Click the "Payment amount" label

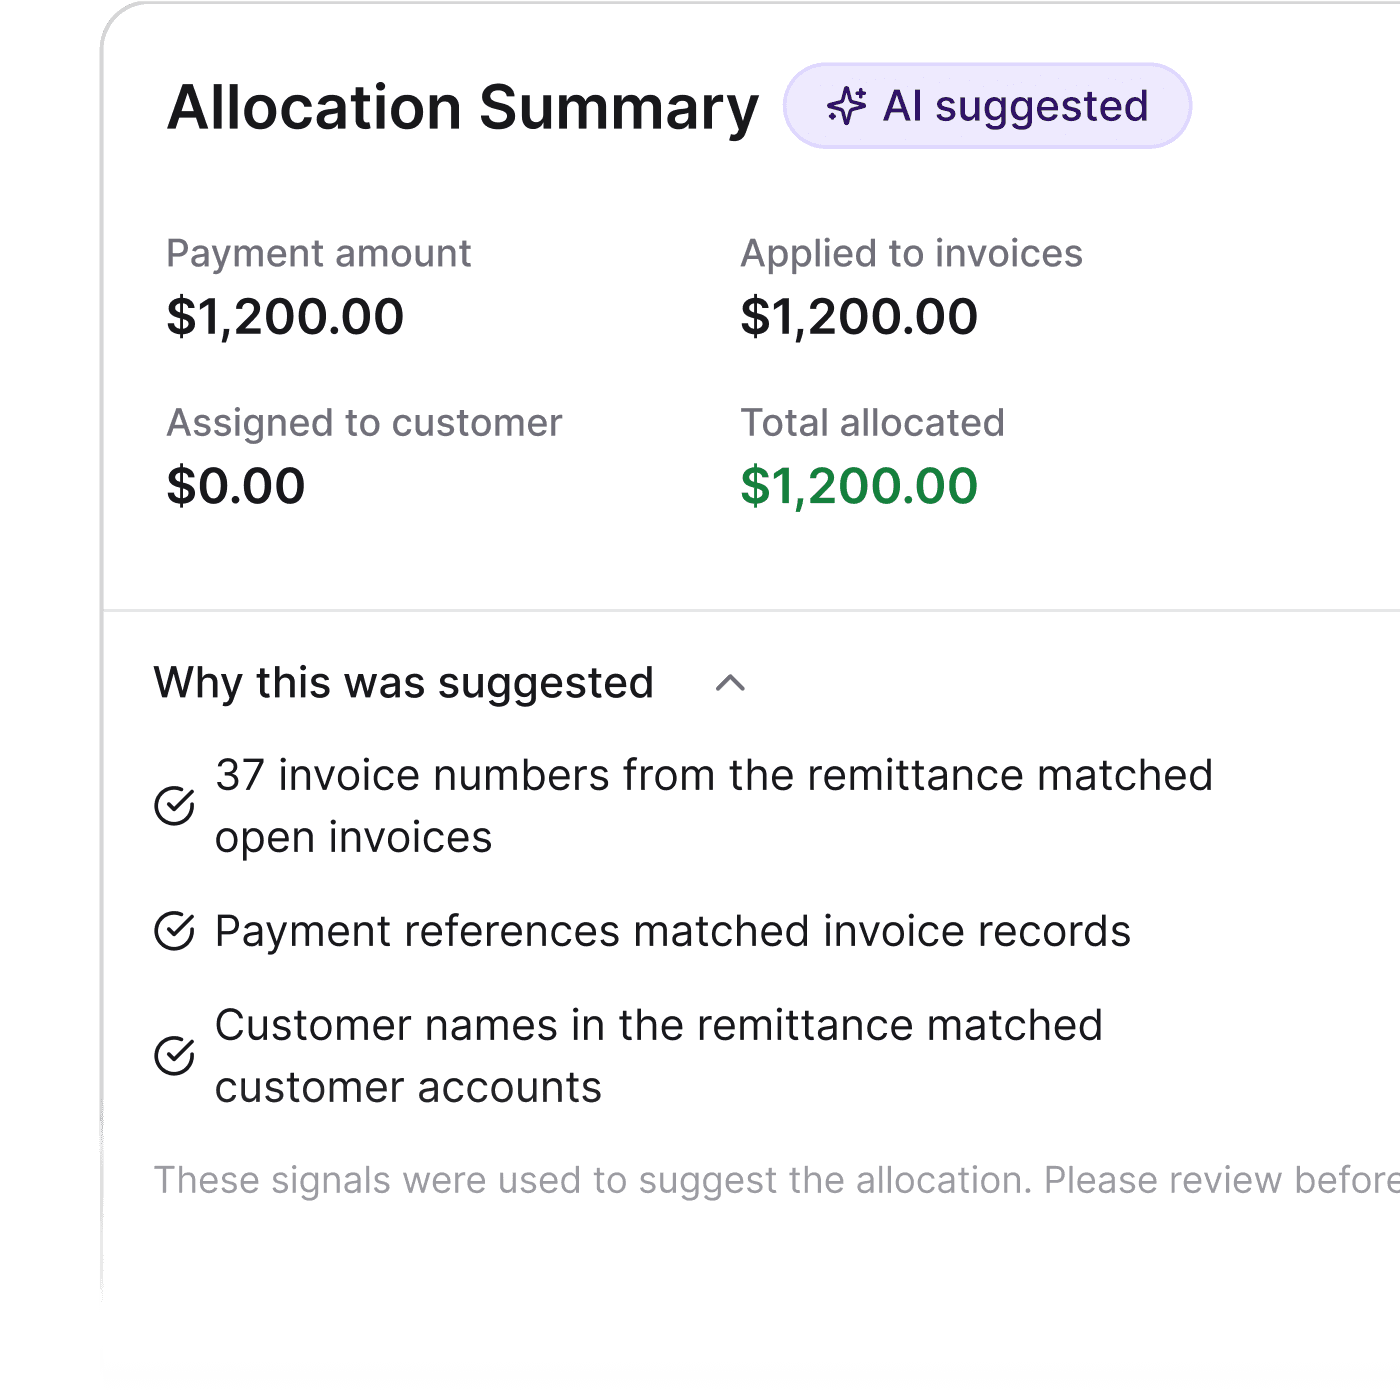318,254
